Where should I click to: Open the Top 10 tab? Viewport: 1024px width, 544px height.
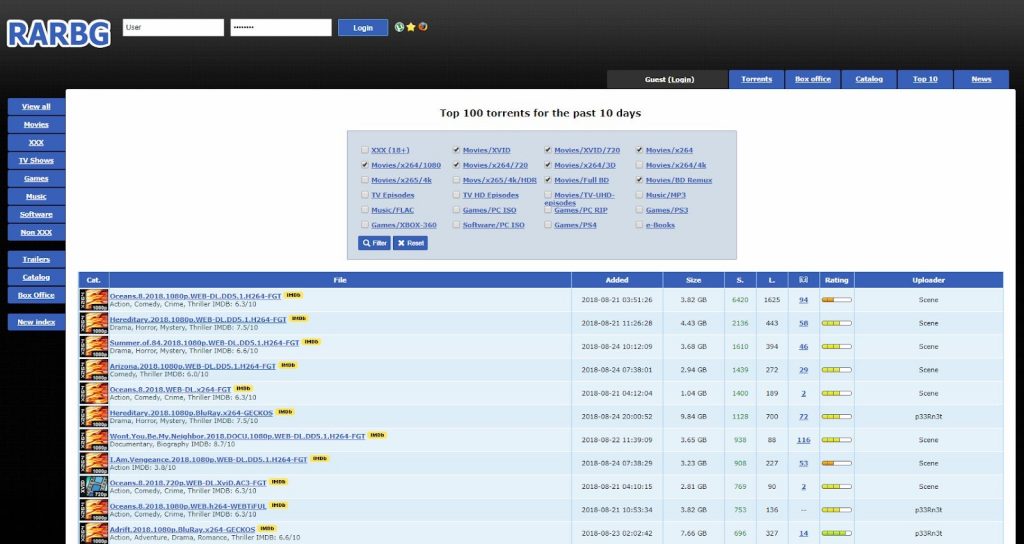(925, 79)
